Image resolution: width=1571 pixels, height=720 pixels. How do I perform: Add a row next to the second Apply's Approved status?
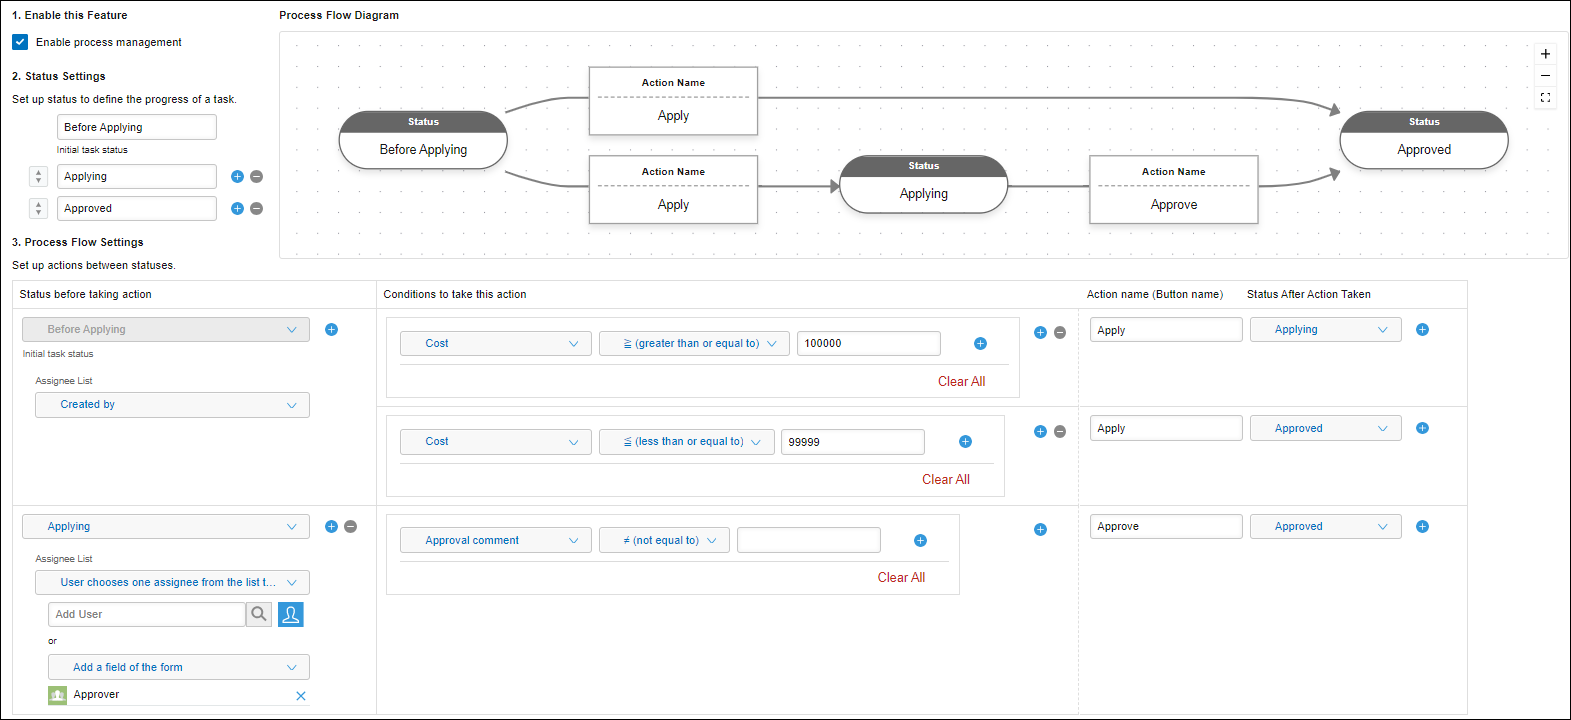[x=1422, y=428]
